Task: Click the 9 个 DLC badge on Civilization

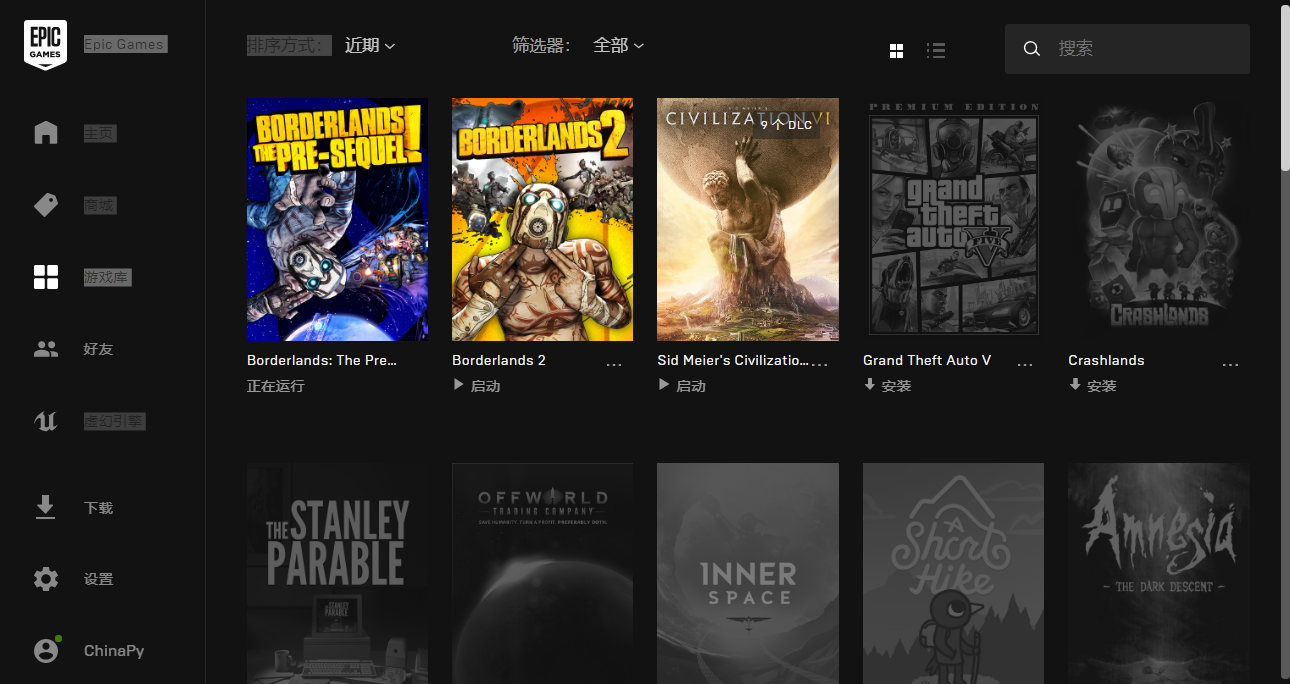Action: pyautogui.click(x=786, y=125)
